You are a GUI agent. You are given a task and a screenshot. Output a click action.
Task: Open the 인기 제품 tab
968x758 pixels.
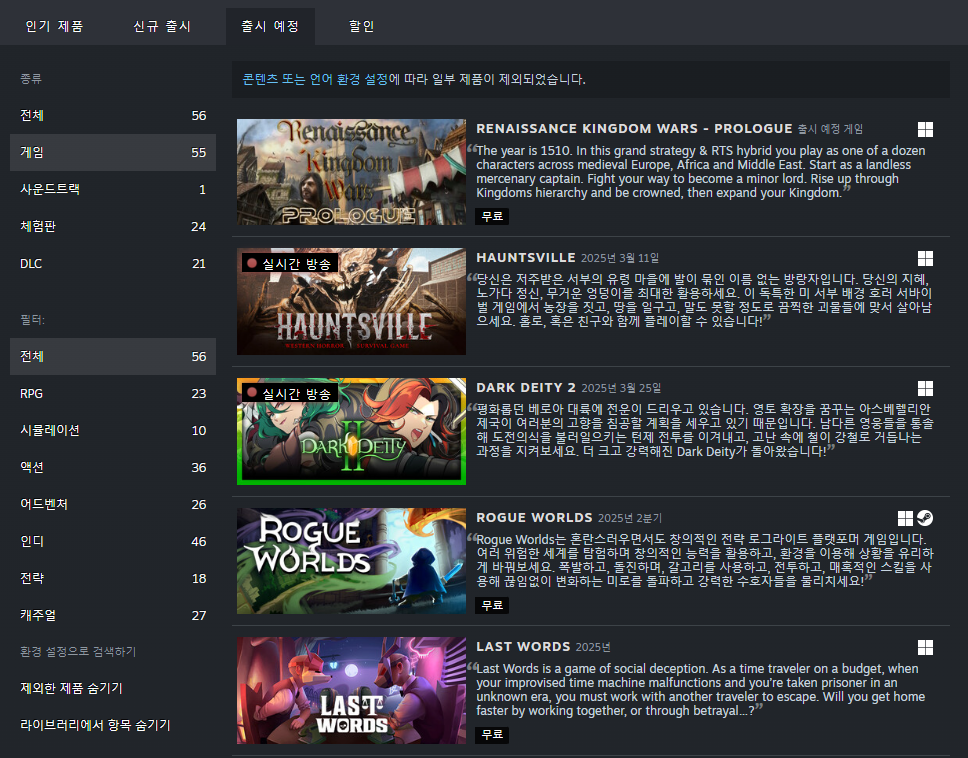[54, 26]
